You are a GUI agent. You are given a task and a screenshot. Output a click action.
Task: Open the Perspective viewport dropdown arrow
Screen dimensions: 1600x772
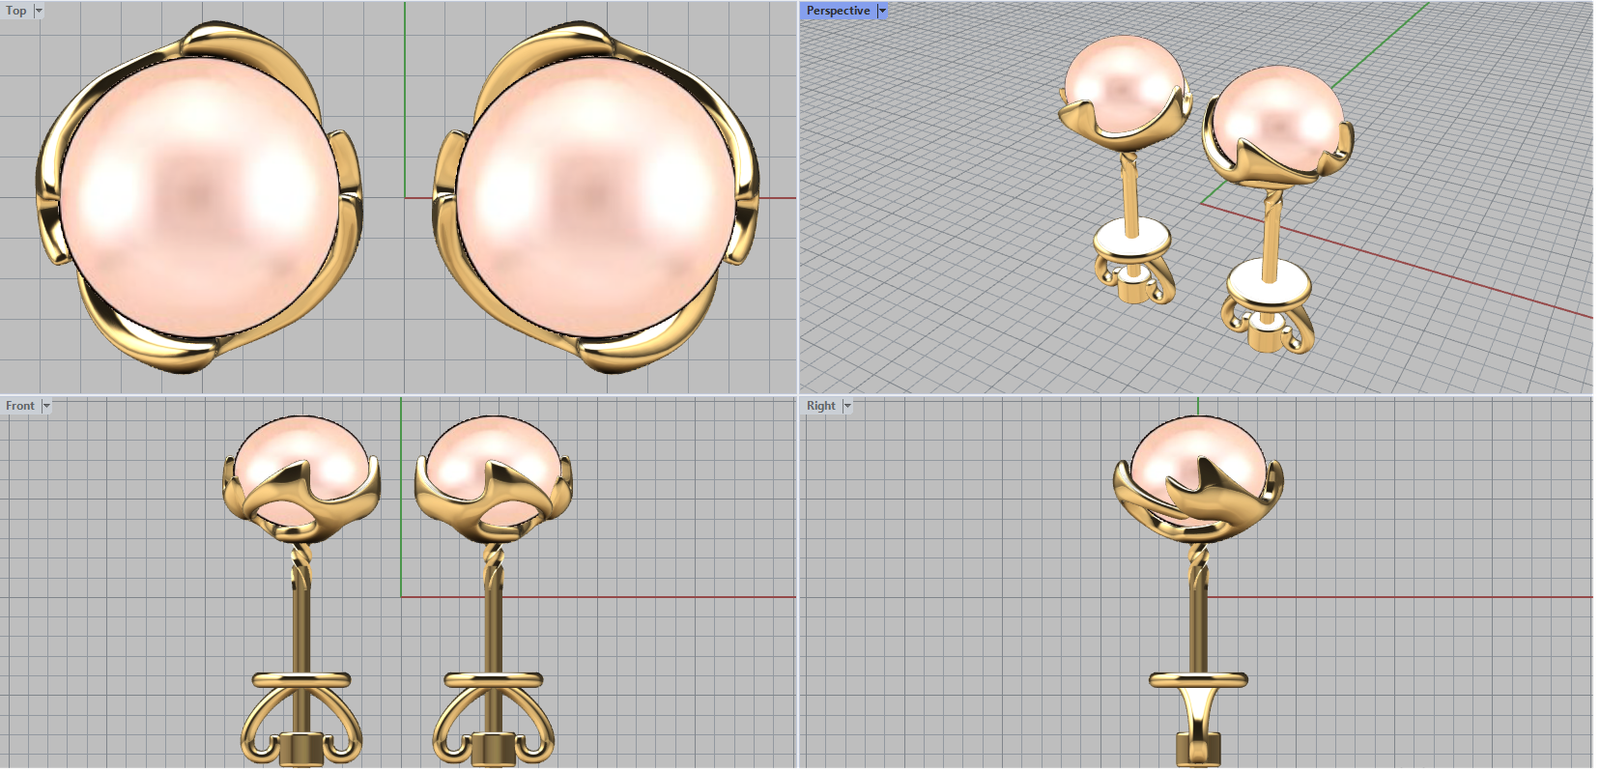click(x=882, y=11)
